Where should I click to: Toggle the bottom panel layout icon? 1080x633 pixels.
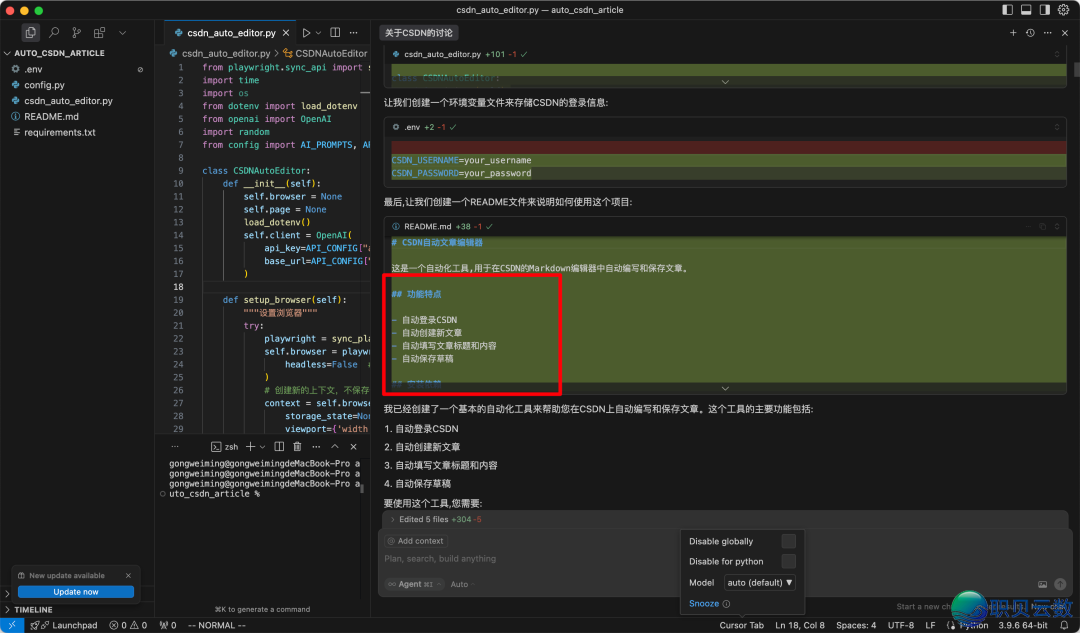pos(1027,10)
